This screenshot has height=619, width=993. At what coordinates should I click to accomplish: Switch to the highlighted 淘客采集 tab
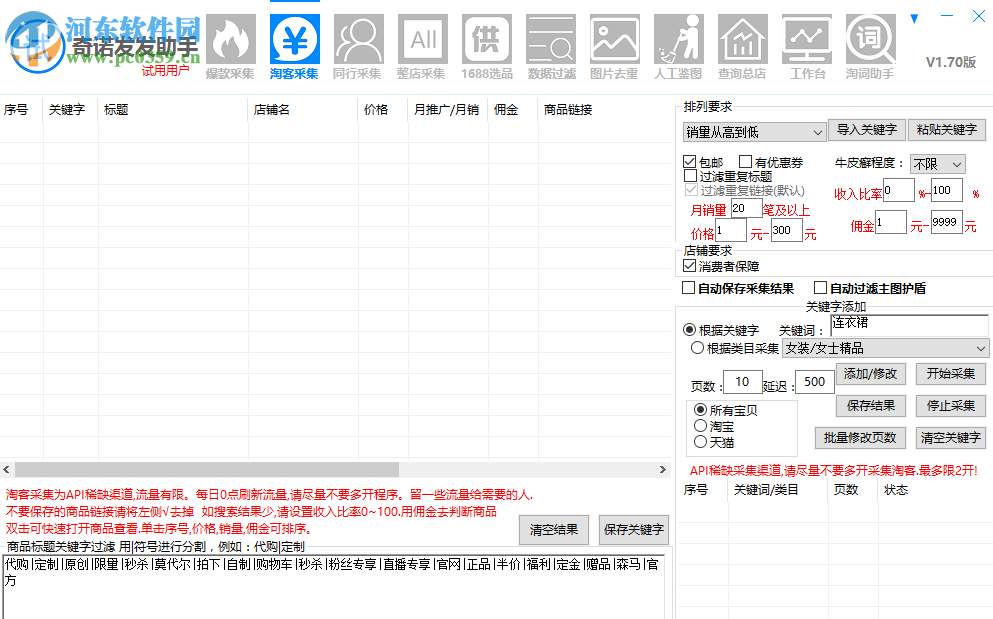293,38
